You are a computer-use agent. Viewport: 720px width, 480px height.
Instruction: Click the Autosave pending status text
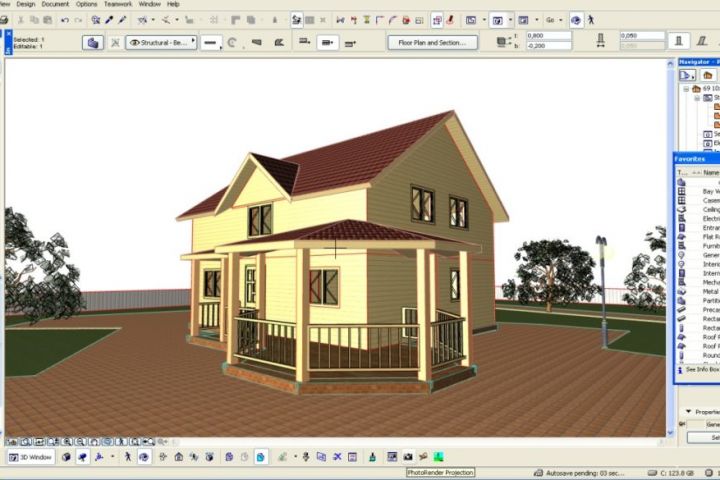[x=585, y=473]
